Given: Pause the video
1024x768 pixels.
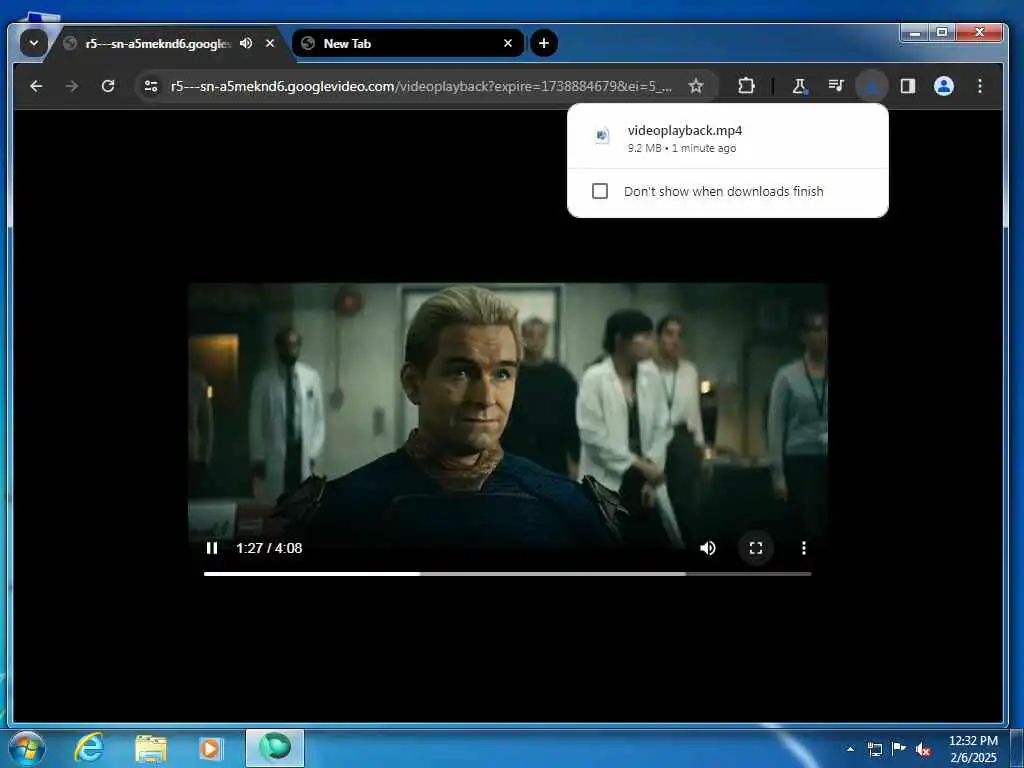Looking at the screenshot, I should (x=212, y=548).
